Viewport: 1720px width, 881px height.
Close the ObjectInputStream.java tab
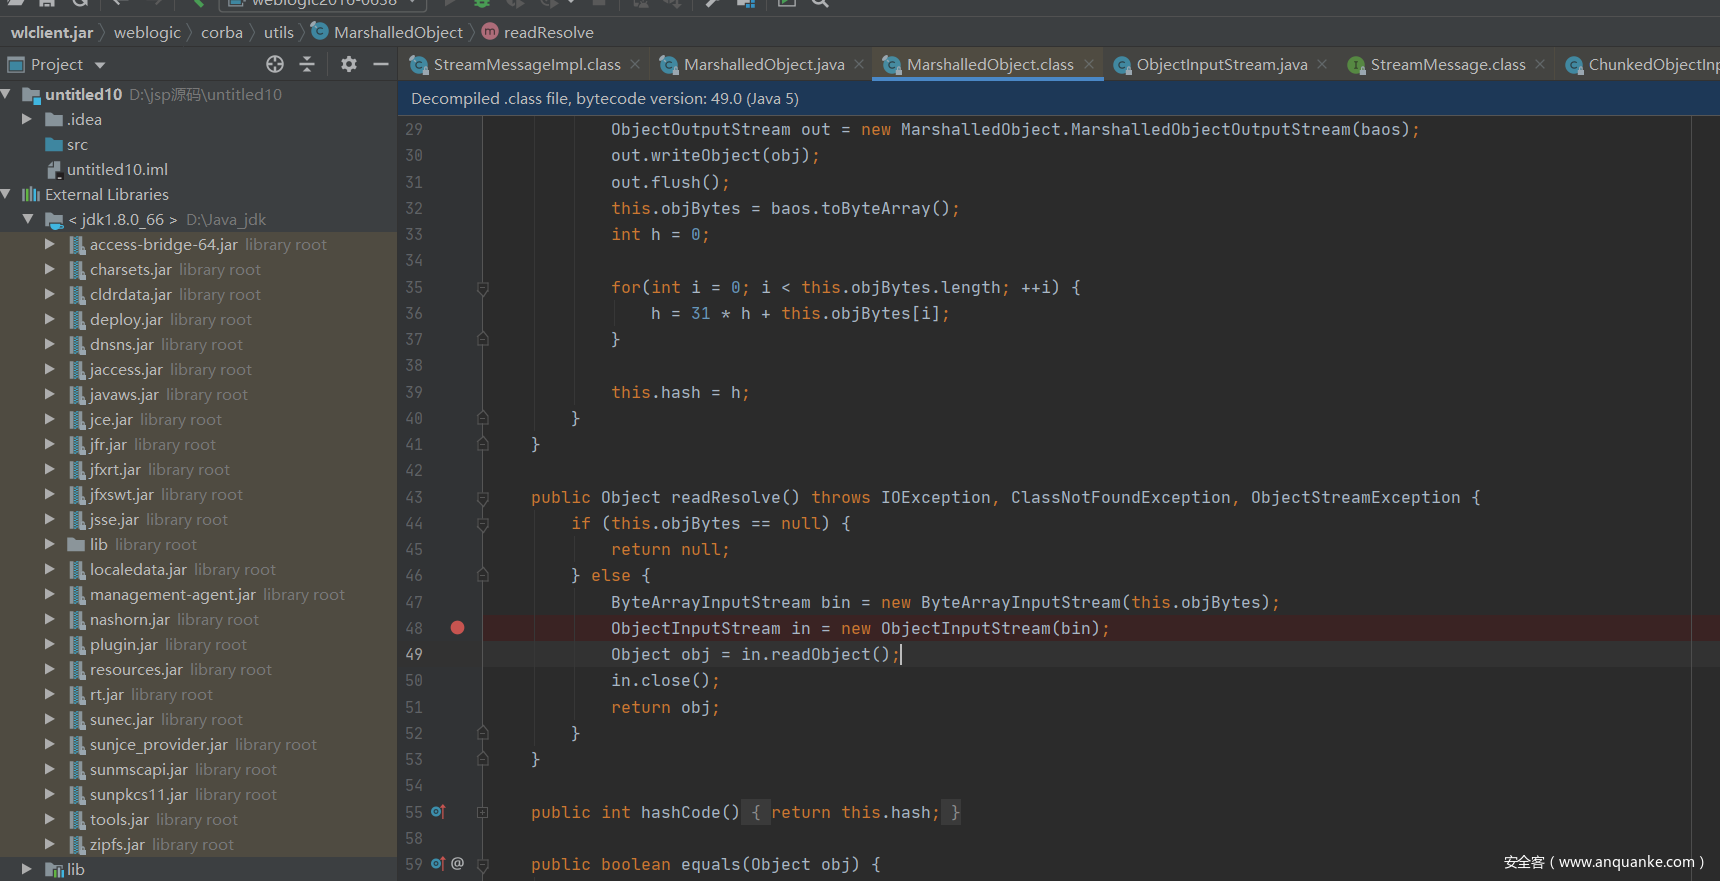click(1322, 64)
